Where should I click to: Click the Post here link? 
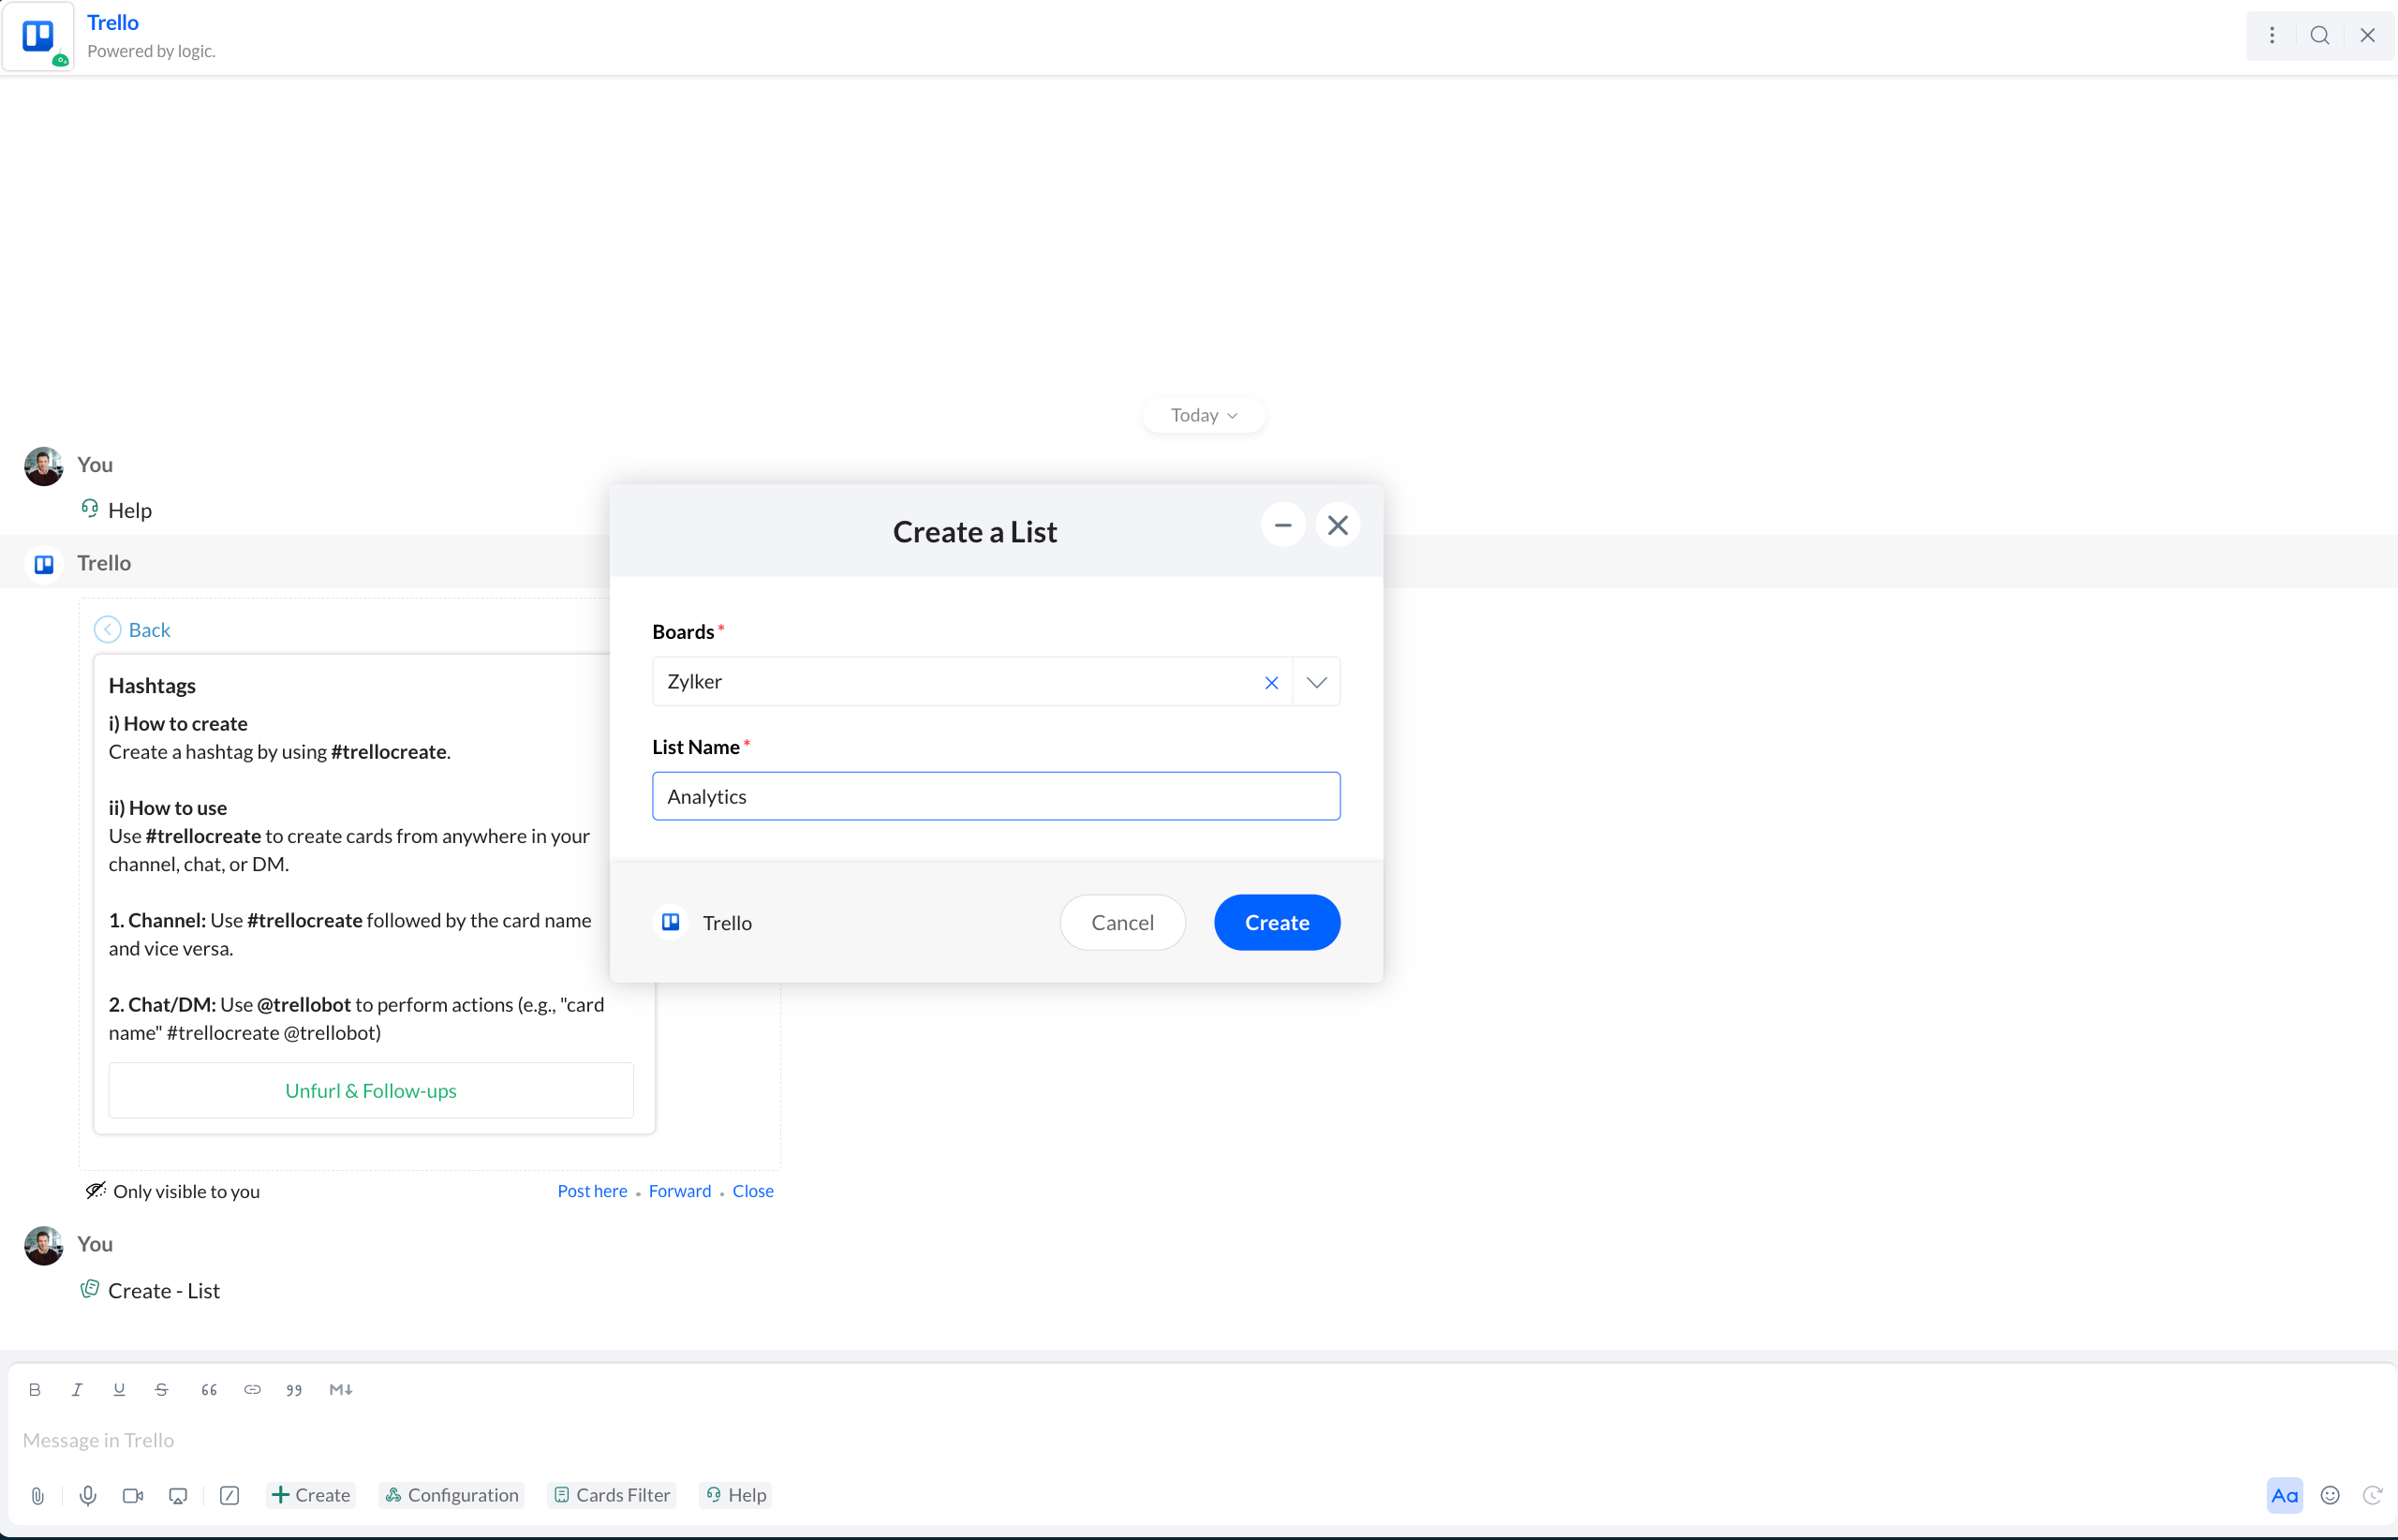[x=592, y=1191]
